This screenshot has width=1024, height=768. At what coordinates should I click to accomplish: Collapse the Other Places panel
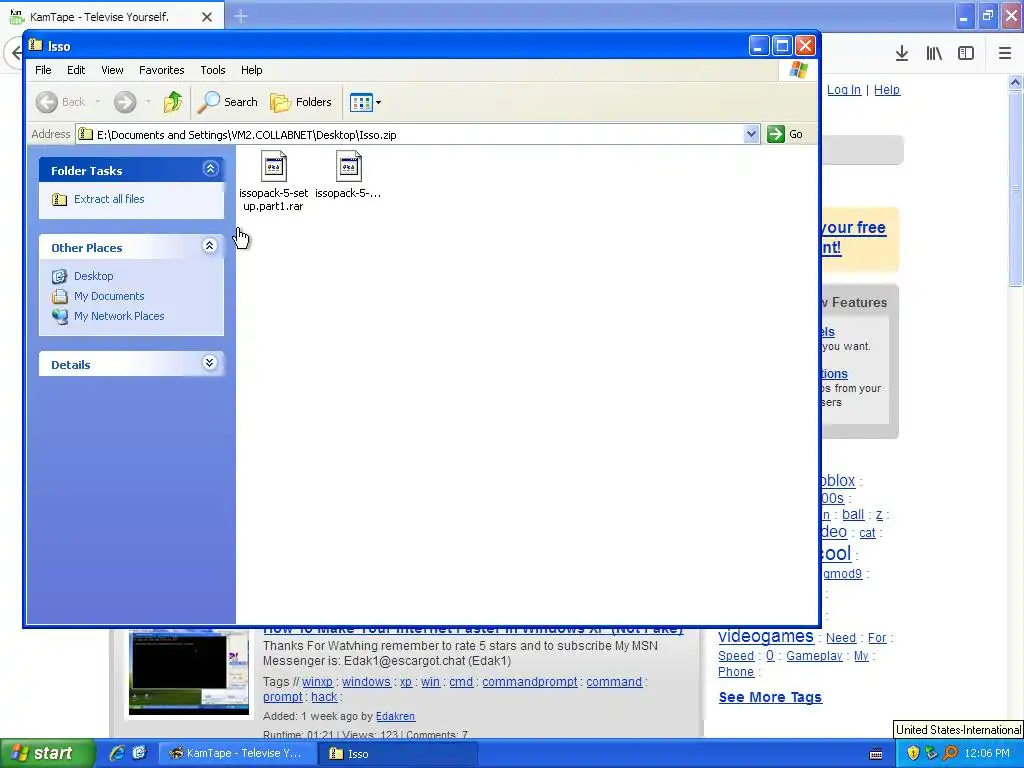pos(210,246)
